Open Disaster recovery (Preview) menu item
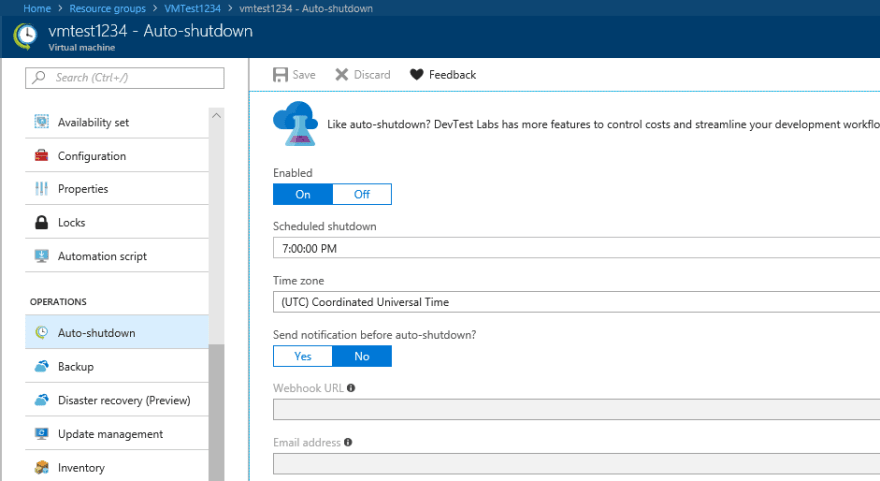The image size is (880, 481). tap(117, 400)
